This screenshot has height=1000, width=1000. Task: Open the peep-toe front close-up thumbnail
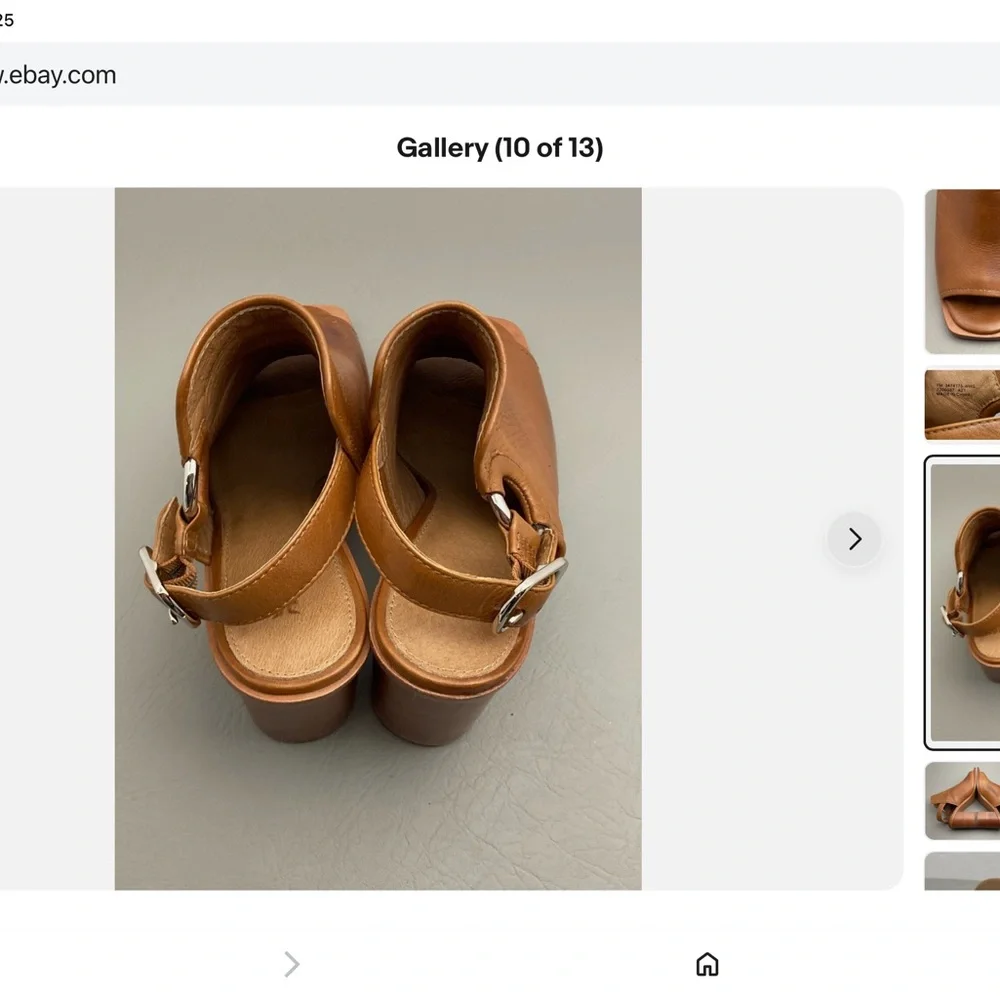[x=962, y=272]
